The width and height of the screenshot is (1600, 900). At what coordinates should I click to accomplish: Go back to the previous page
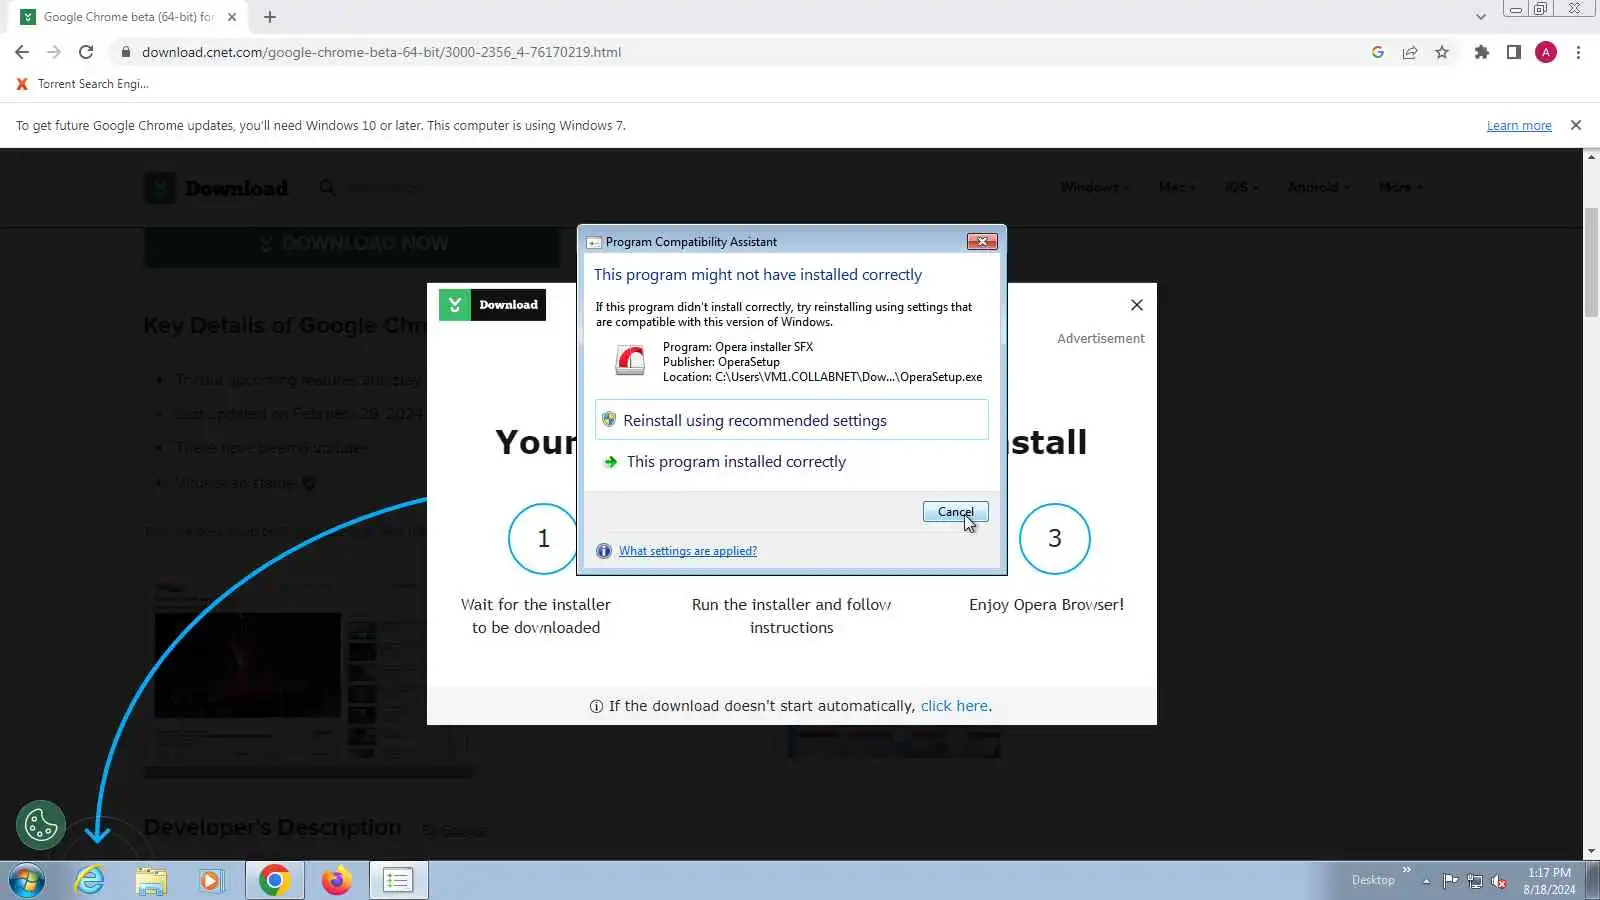pos(22,52)
